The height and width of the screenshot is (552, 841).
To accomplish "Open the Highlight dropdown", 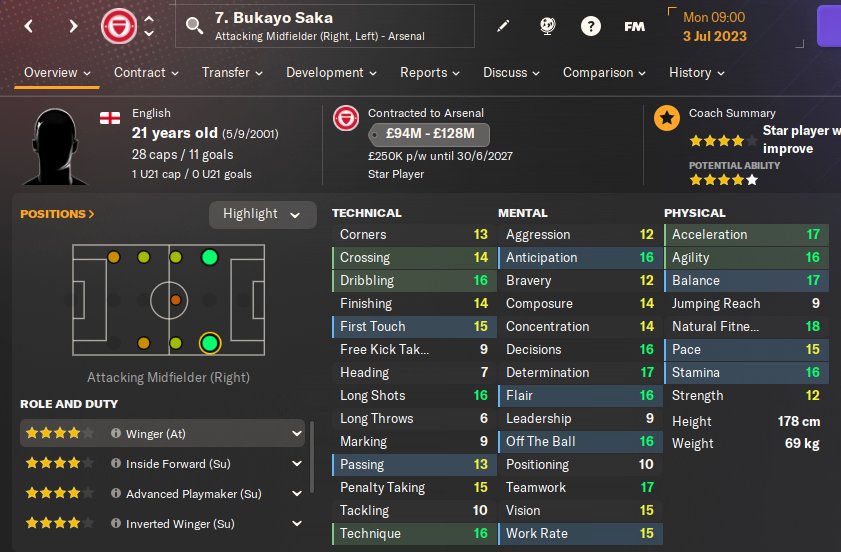I will point(262,215).
